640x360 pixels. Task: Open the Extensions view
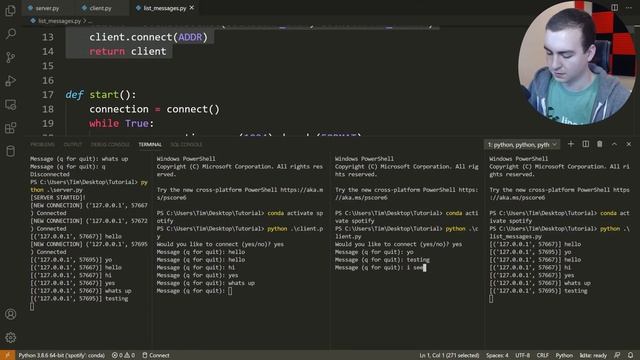(11, 128)
